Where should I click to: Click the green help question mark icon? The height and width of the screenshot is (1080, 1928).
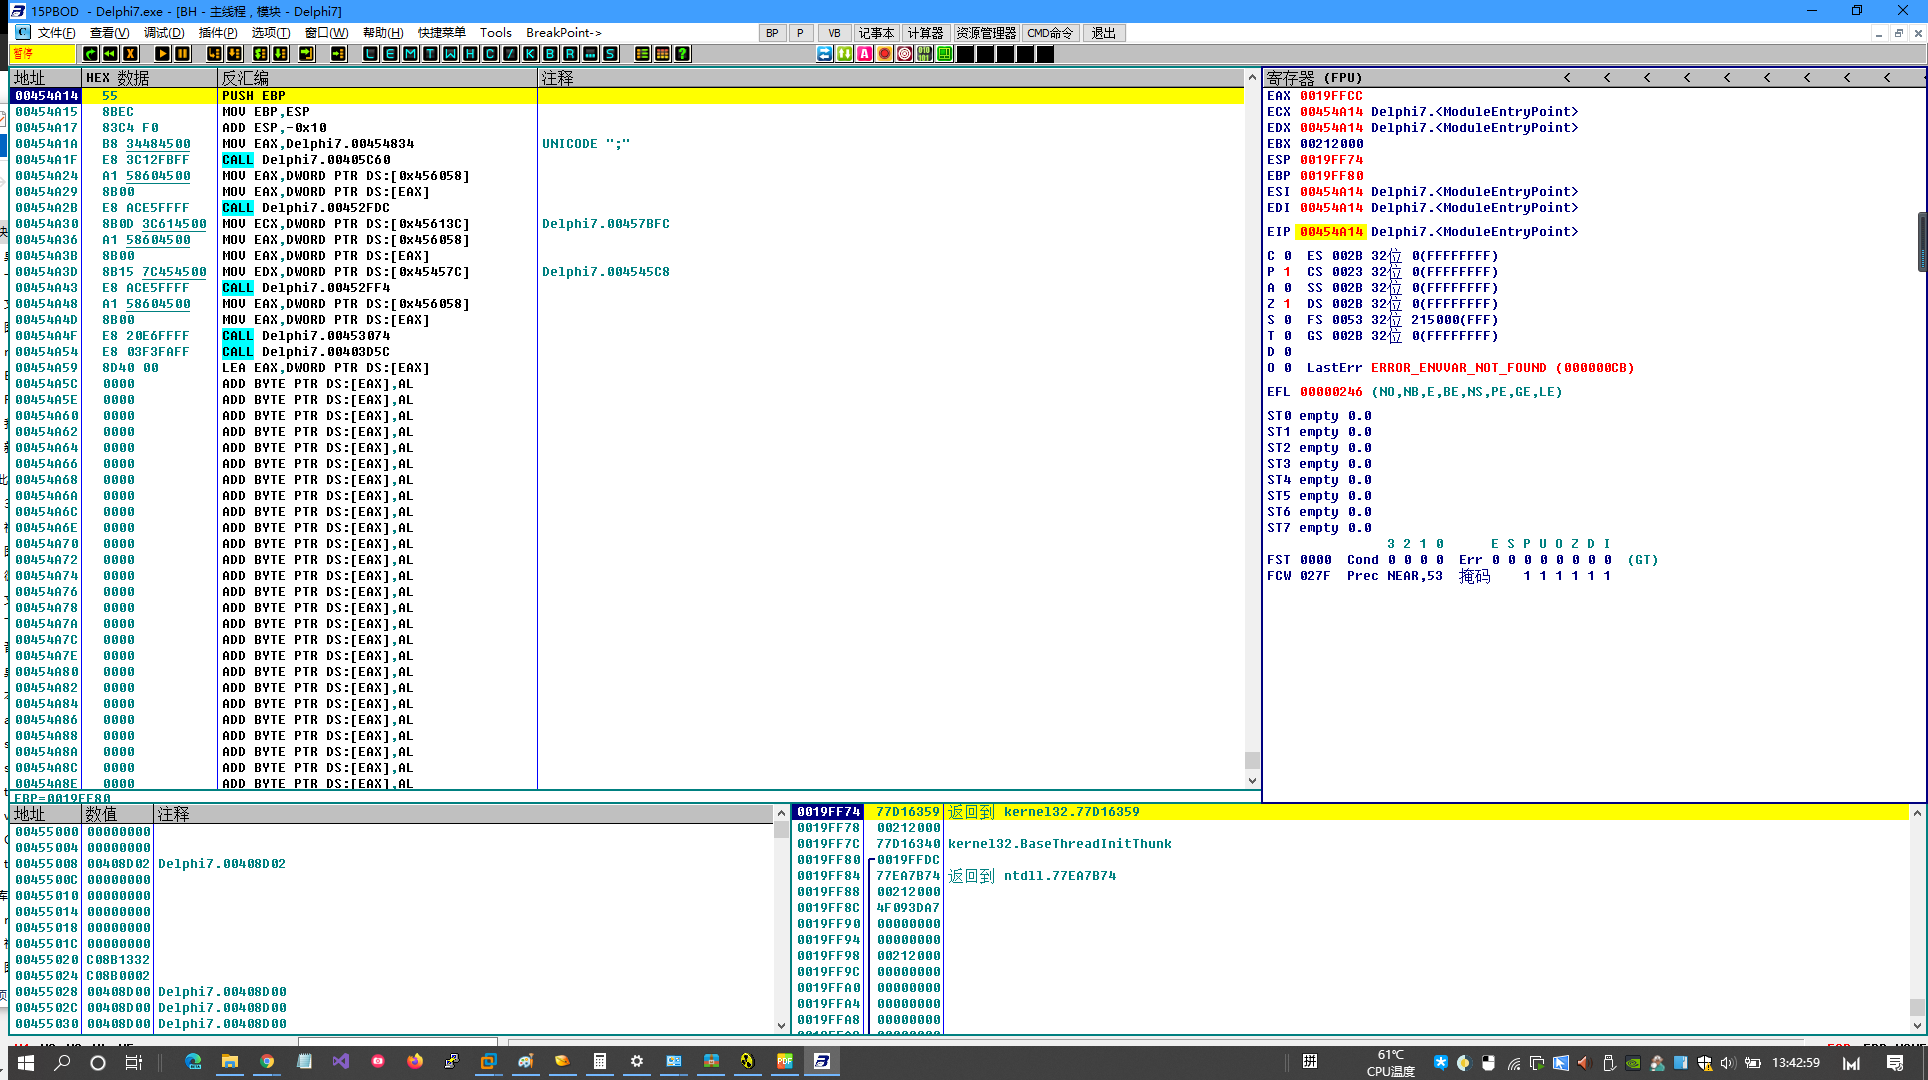pos(682,54)
